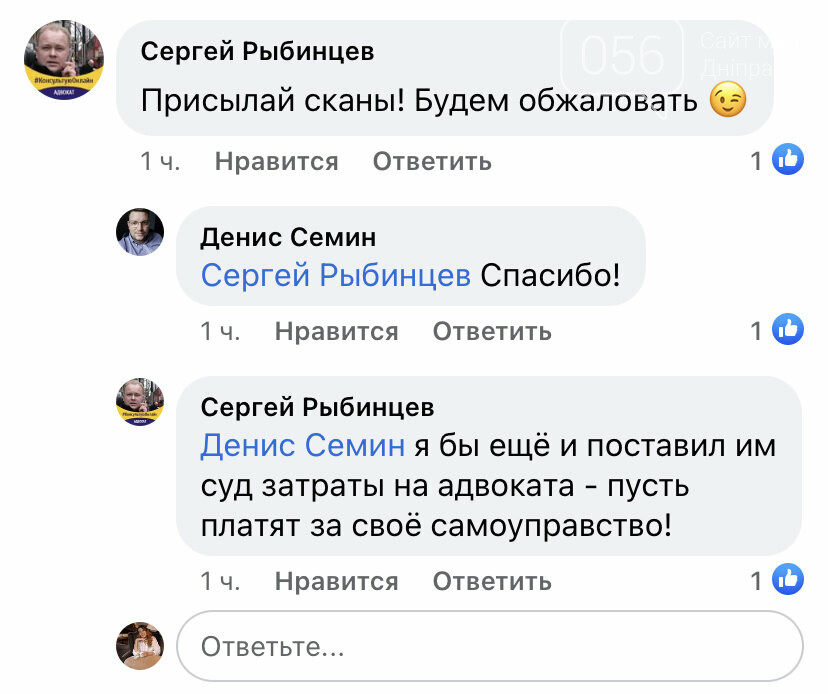Click winking emoji in first comment

coord(727,101)
